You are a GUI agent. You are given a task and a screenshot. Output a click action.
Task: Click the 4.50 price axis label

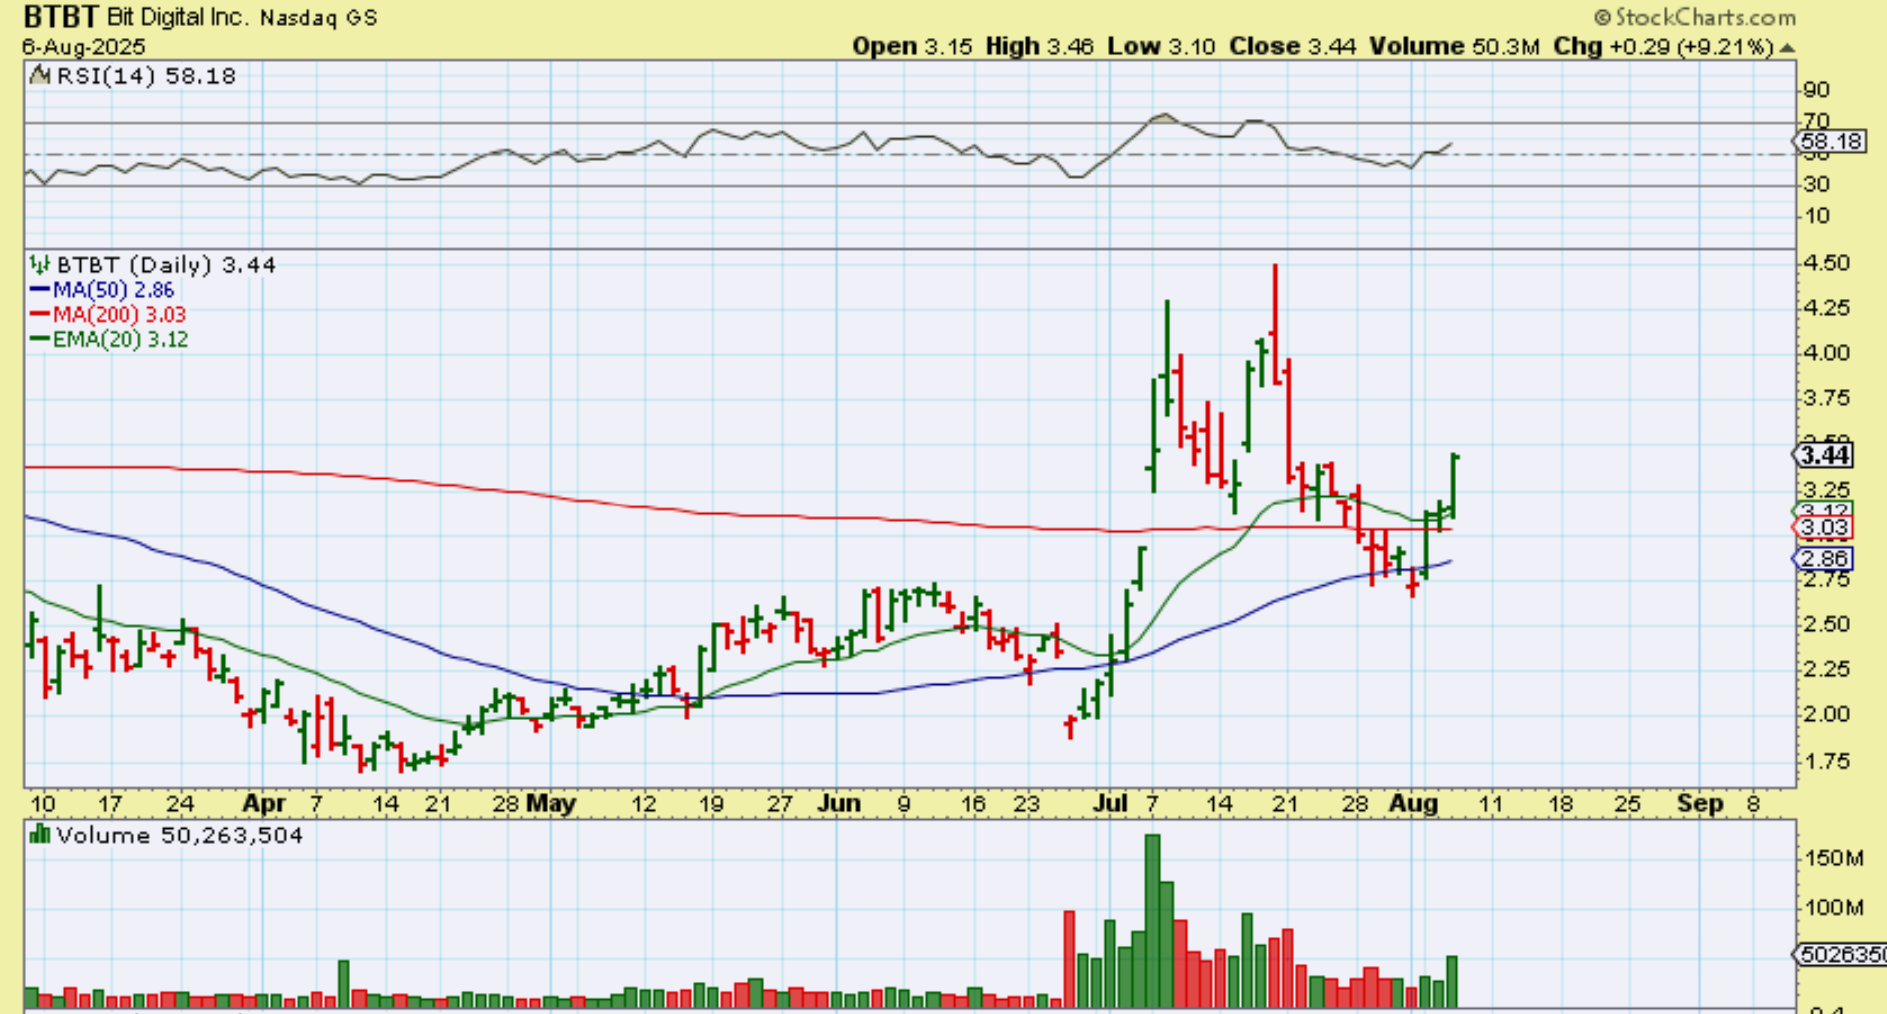click(1826, 263)
